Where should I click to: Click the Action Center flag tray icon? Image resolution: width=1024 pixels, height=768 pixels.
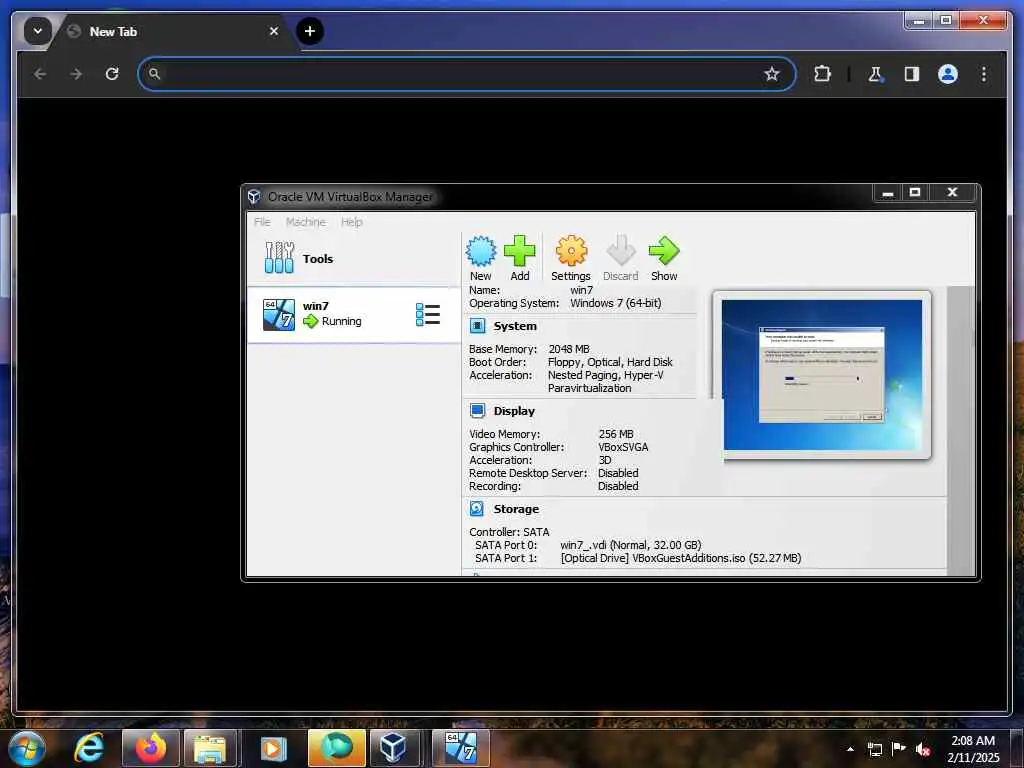click(899, 749)
